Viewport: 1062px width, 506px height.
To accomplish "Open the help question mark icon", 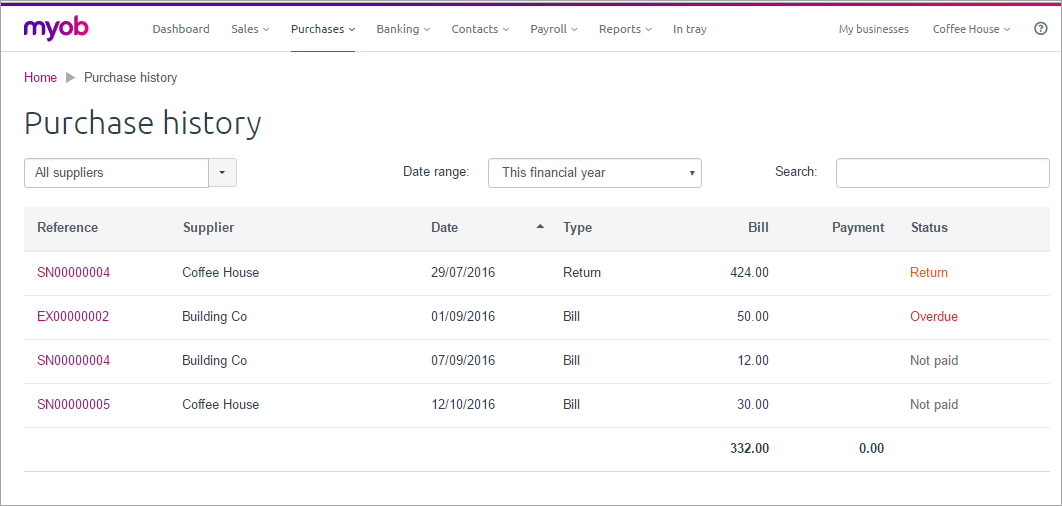I will pyautogui.click(x=1040, y=29).
